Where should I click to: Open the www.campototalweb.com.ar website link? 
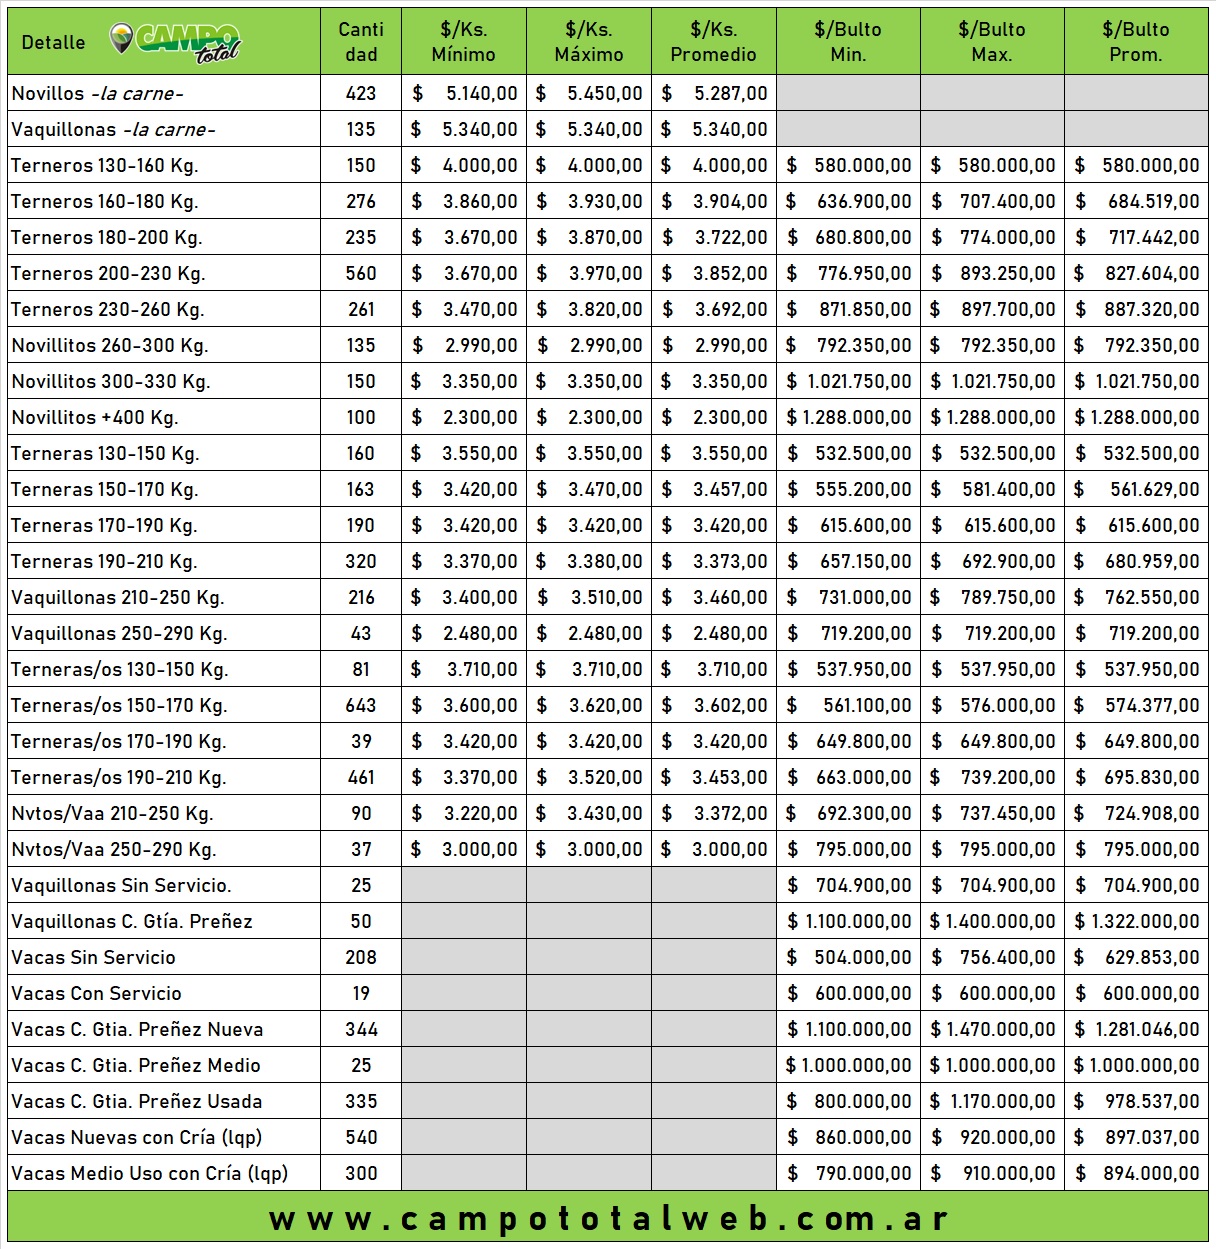click(608, 1219)
